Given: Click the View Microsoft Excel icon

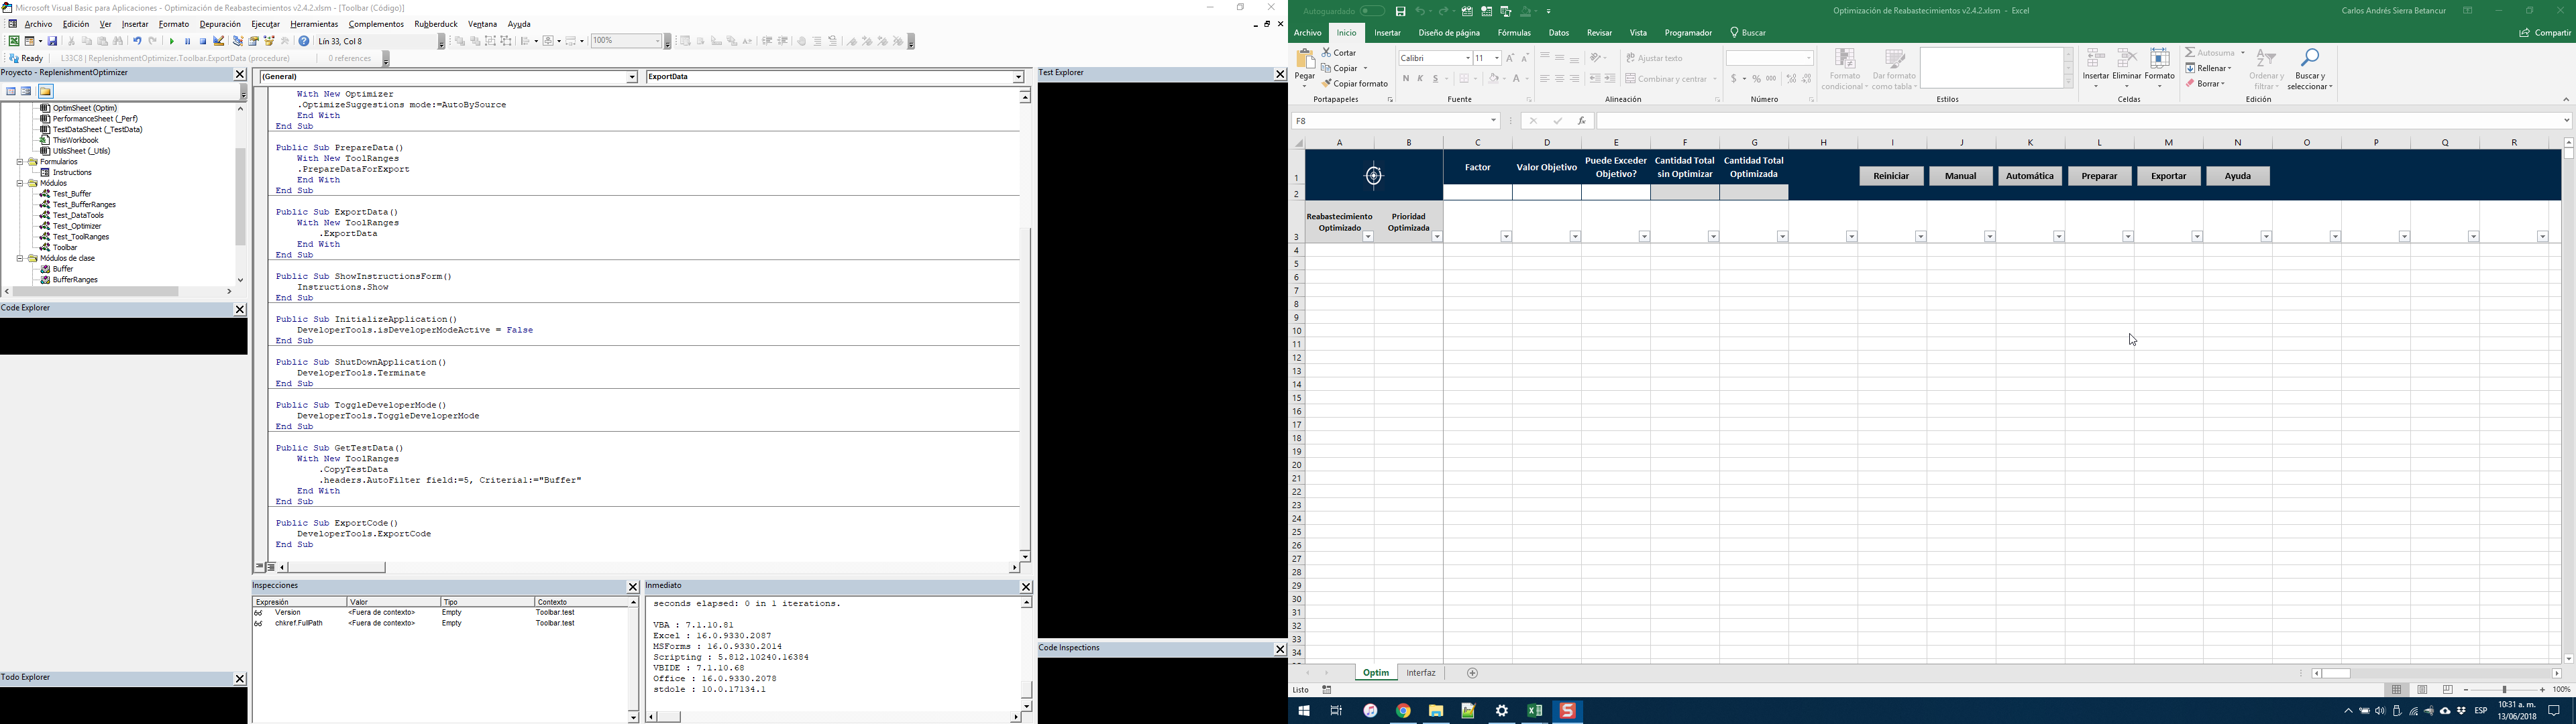Looking at the screenshot, I should [14, 42].
